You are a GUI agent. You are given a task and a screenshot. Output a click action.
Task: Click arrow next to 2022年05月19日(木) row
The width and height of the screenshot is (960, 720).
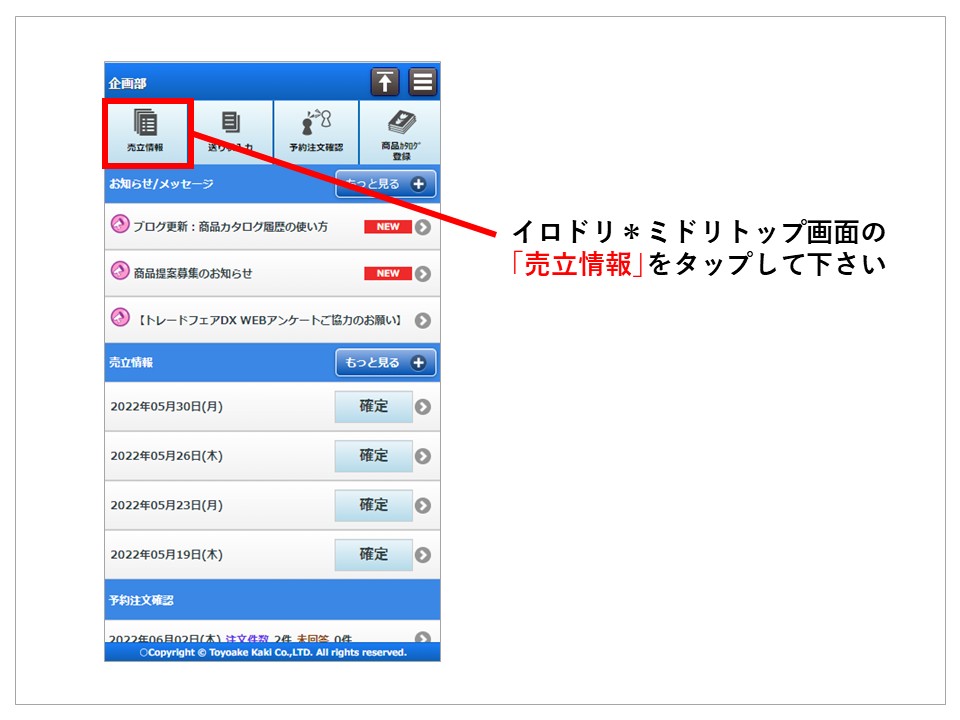[x=423, y=555]
